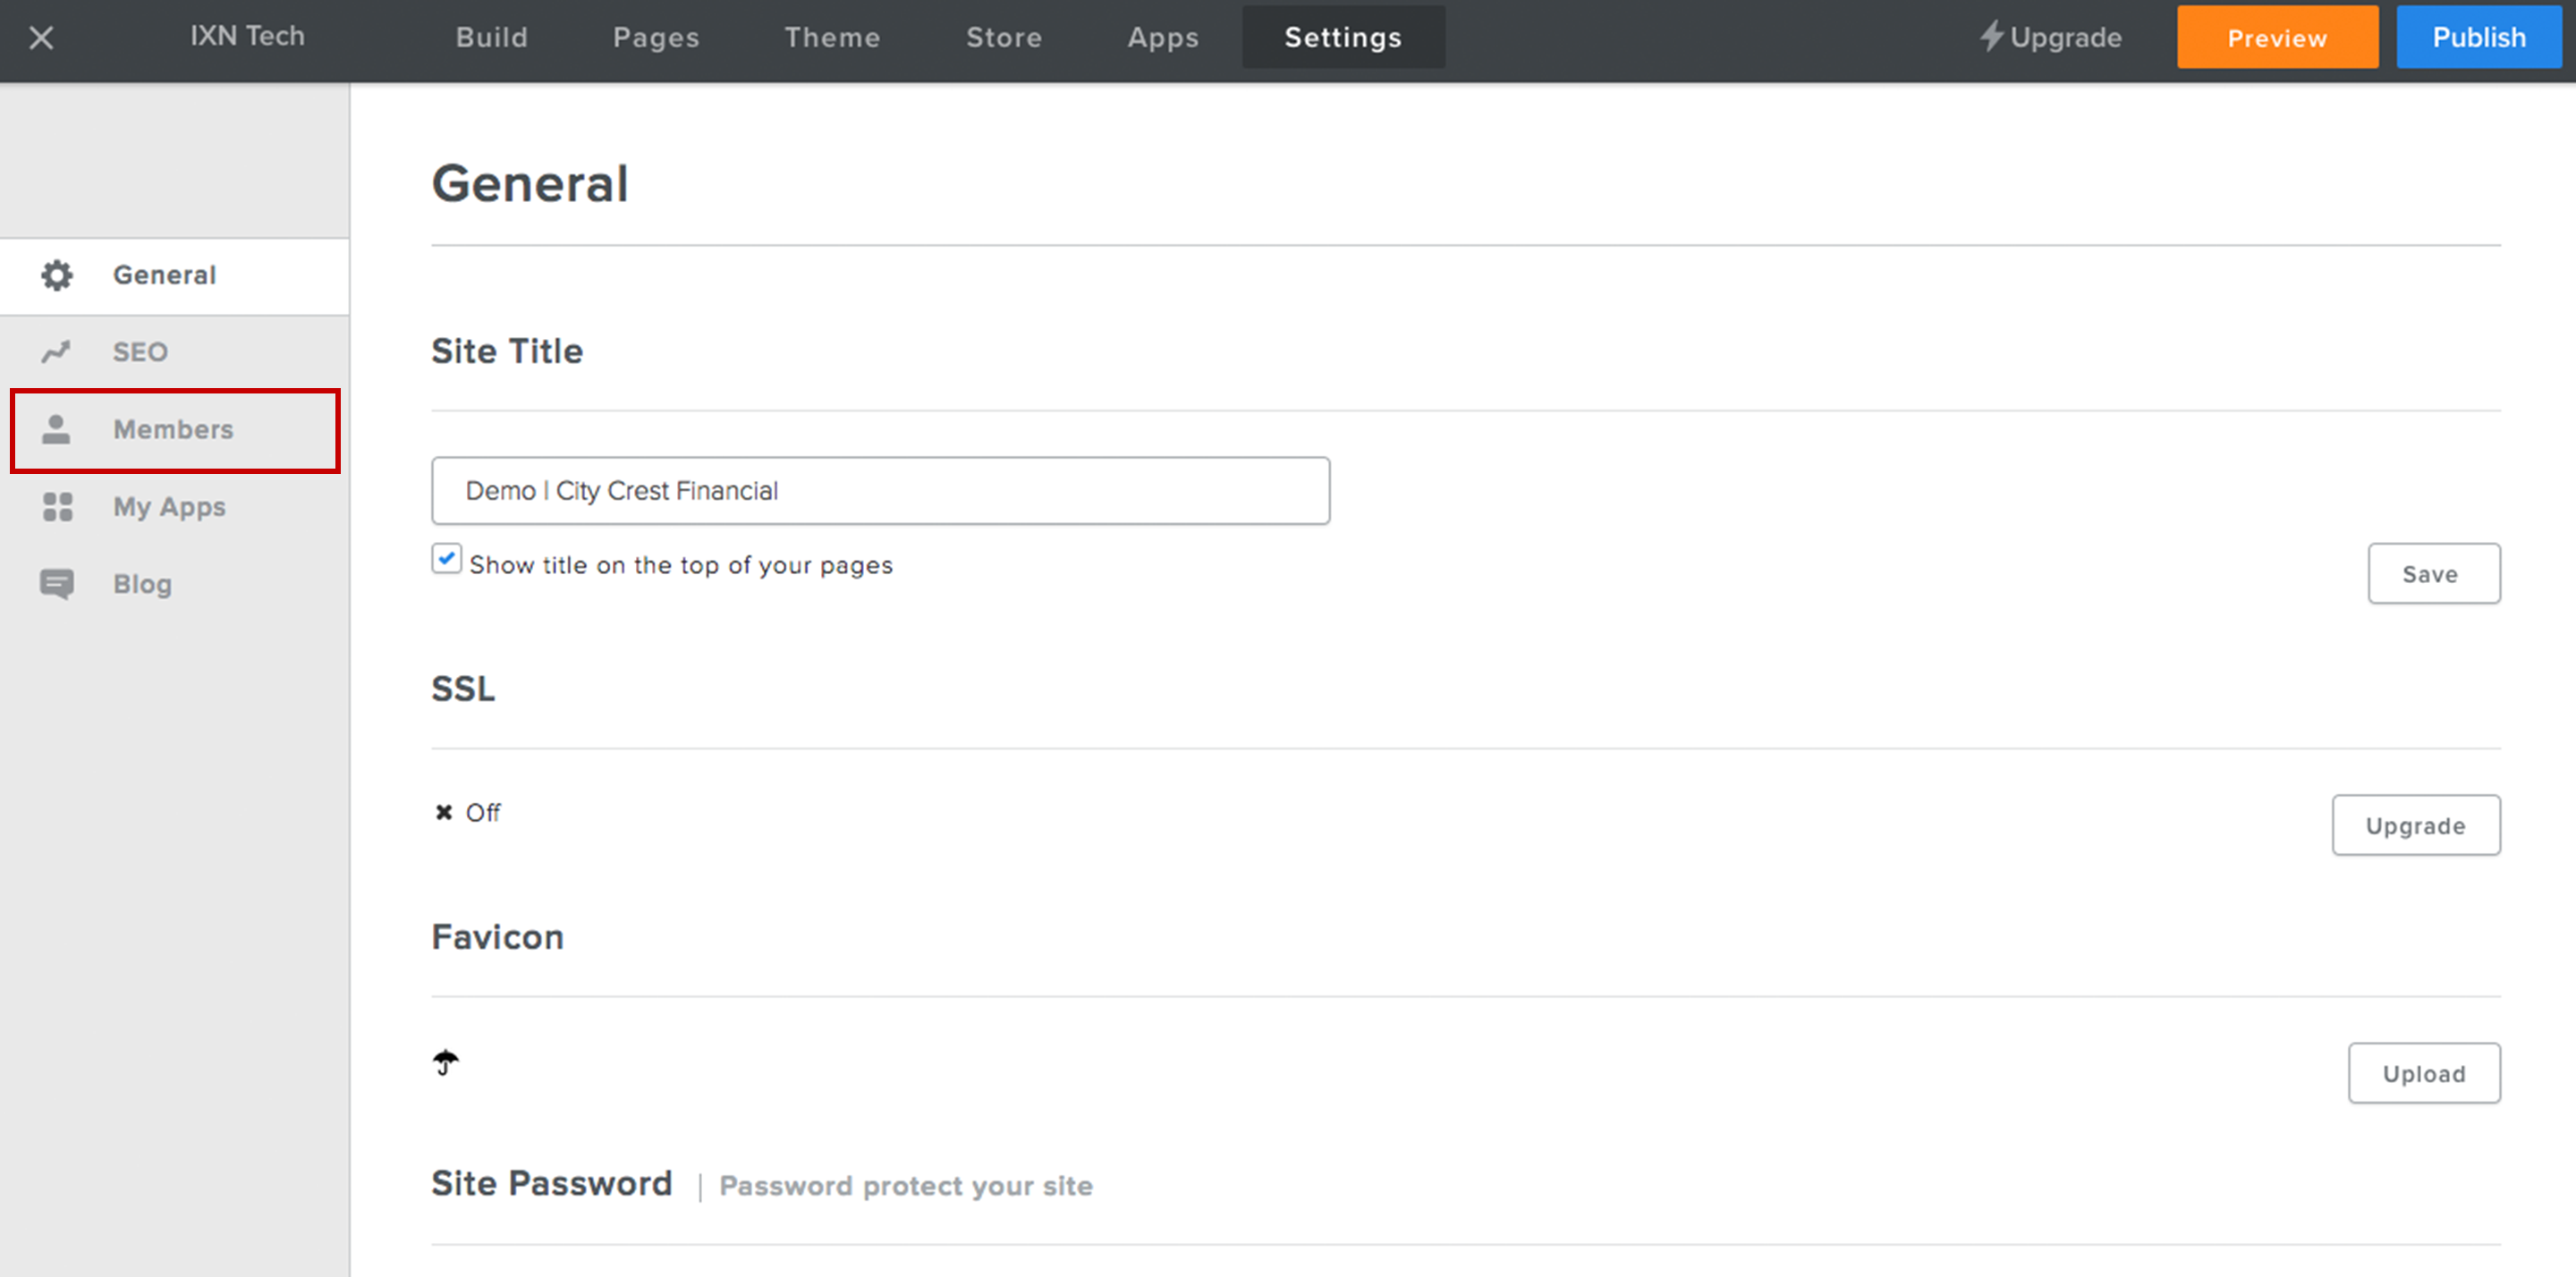Image resolution: width=2576 pixels, height=1277 pixels.
Task: Click the SEO analytics icon
Action: pyautogui.click(x=57, y=351)
